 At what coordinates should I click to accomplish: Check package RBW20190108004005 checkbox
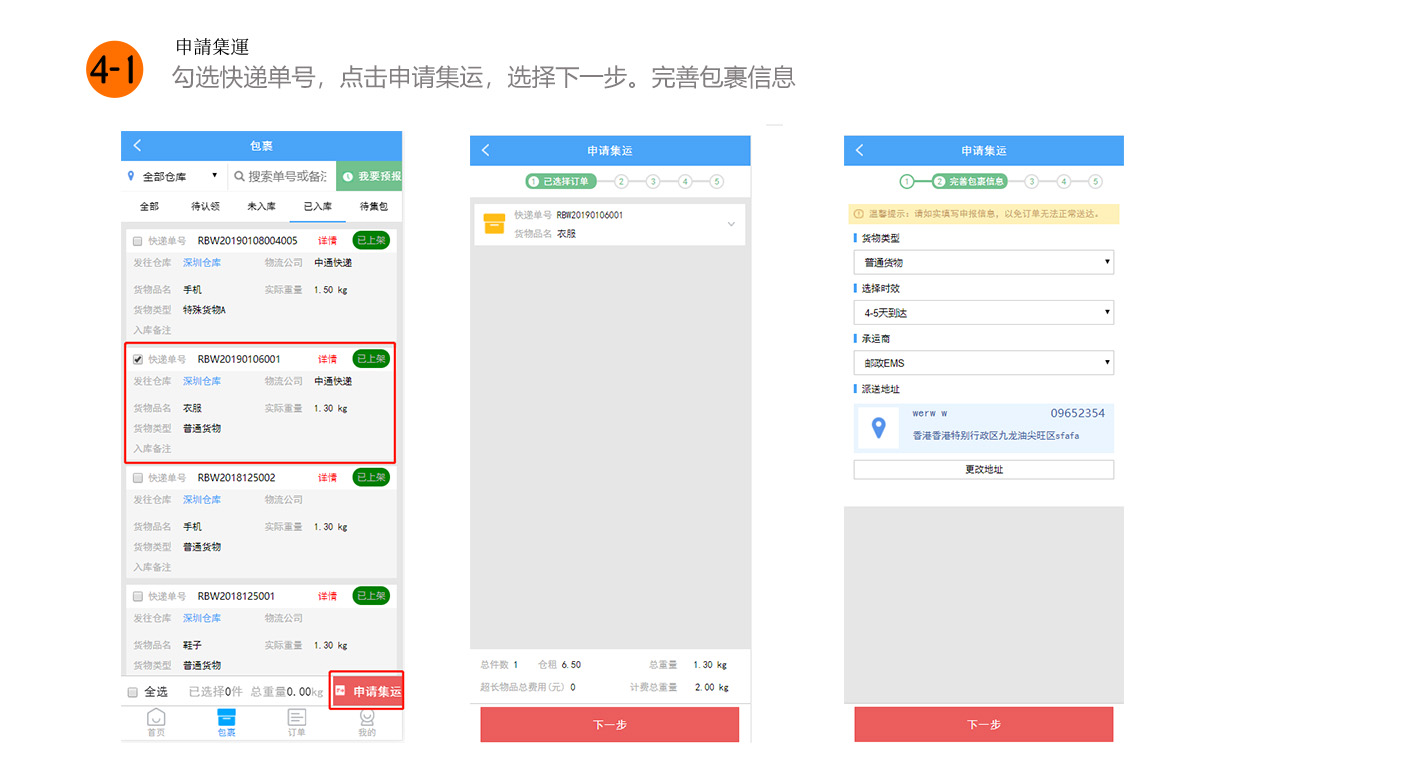[138, 241]
